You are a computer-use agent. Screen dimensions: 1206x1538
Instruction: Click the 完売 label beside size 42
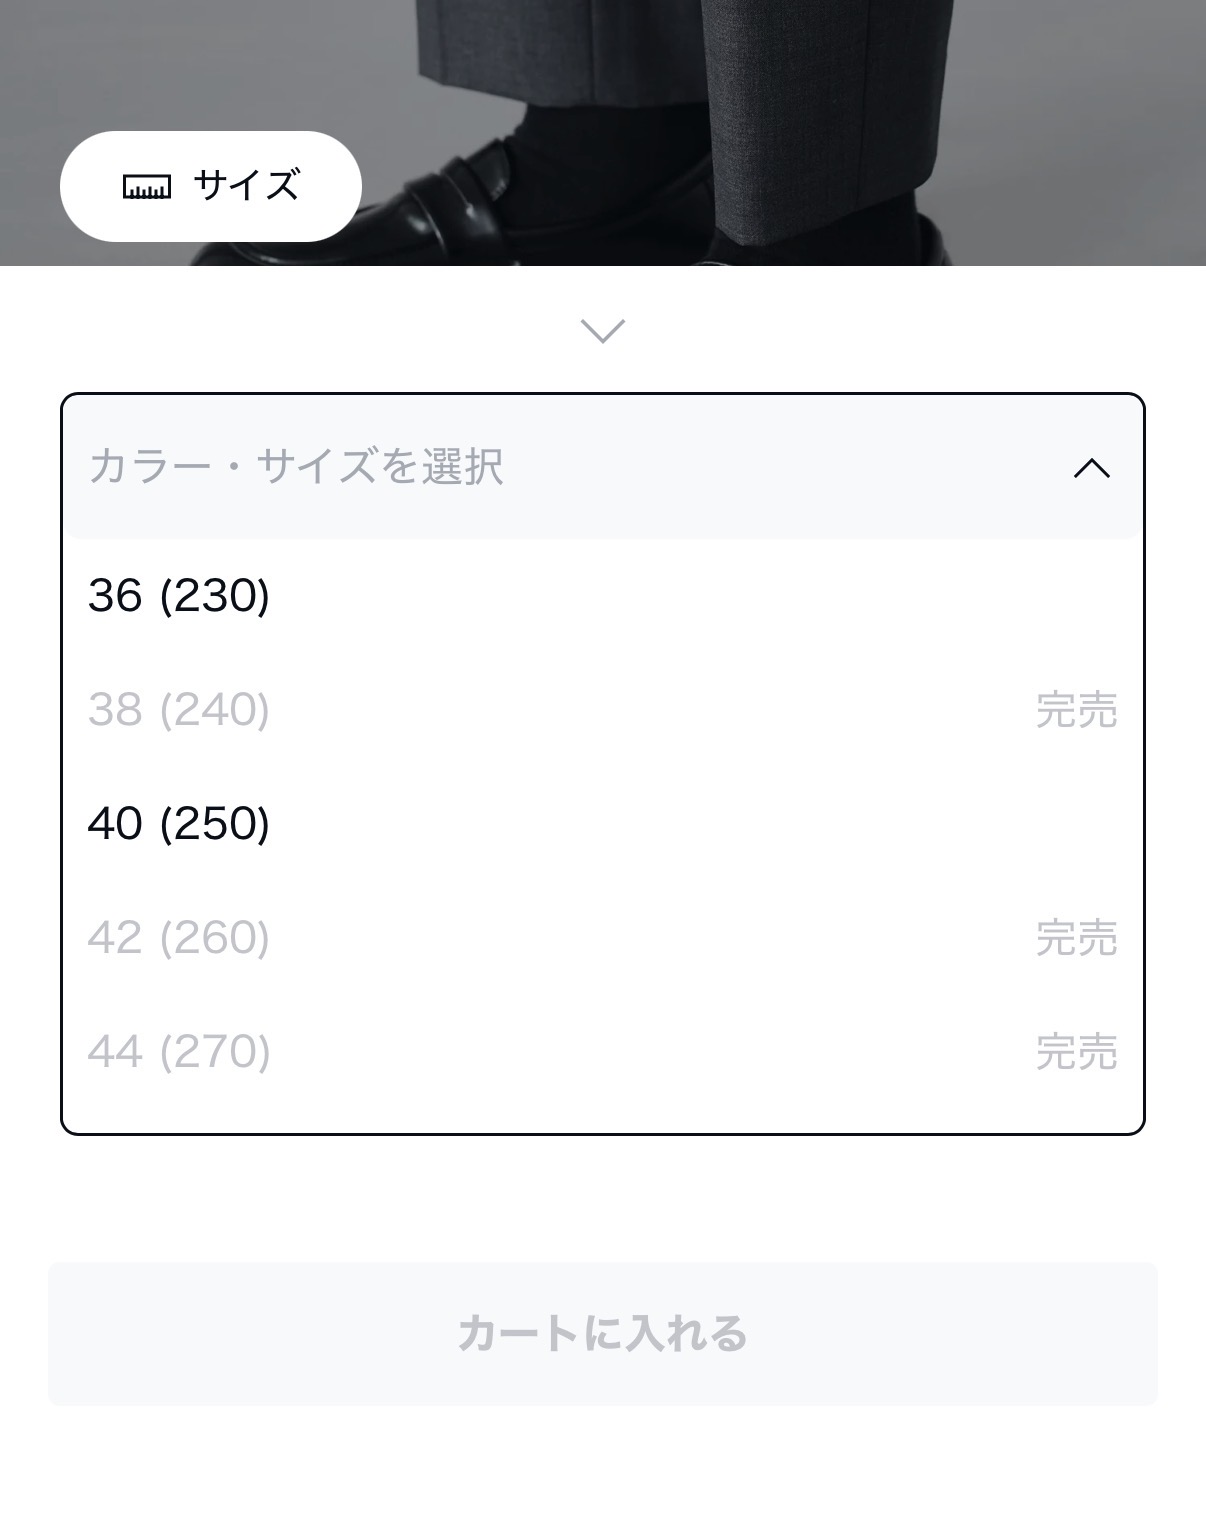[1076, 938]
